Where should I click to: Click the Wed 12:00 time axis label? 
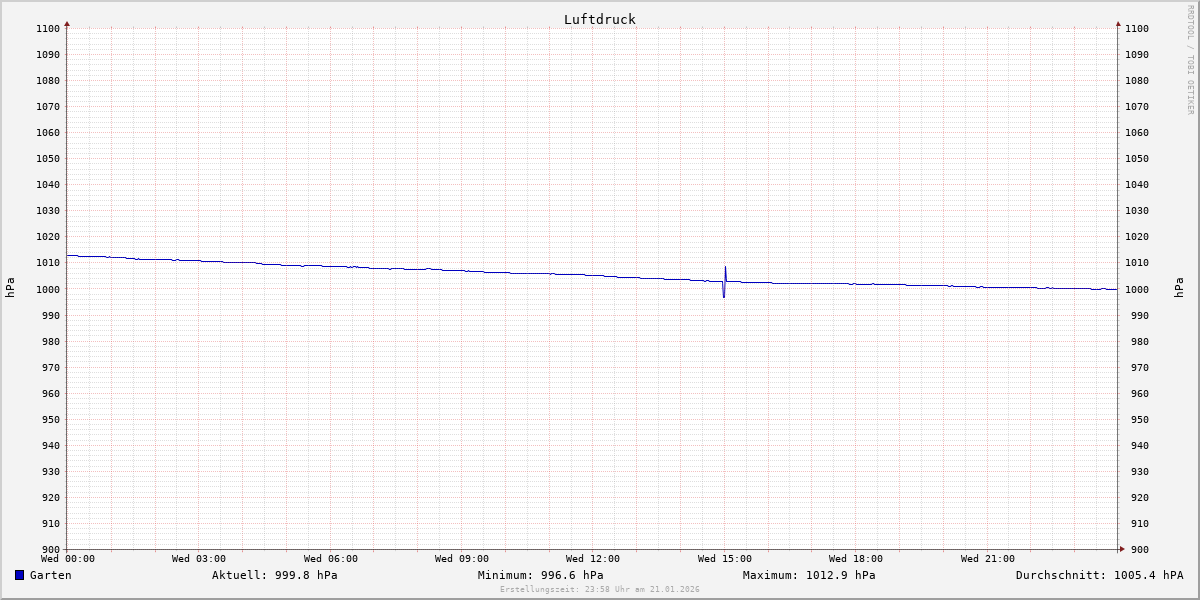click(x=593, y=559)
